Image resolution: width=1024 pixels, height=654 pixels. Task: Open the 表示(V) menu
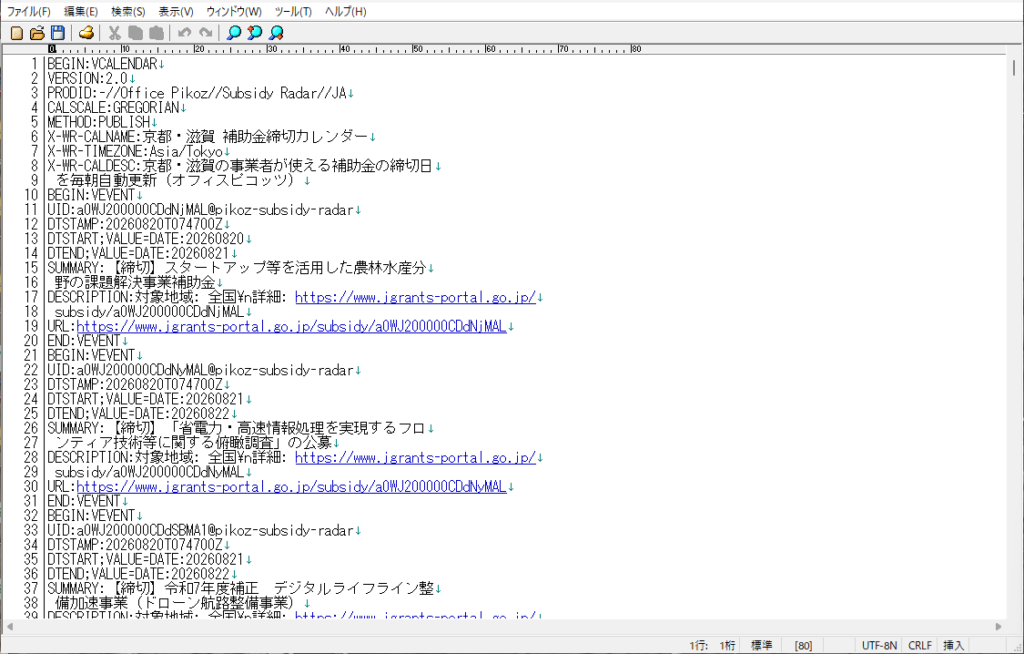[176, 12]
